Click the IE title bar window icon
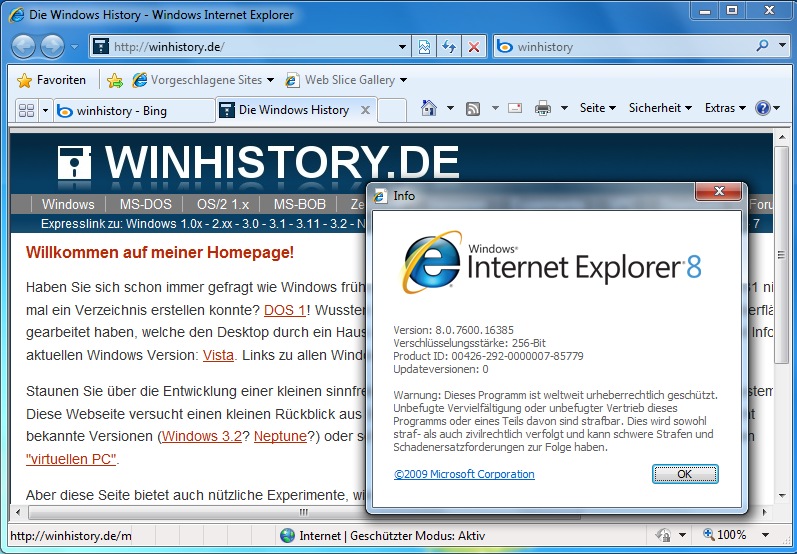The width and height of the screenshot is (797, 554). pyautogui.click(x=17, y=14)
